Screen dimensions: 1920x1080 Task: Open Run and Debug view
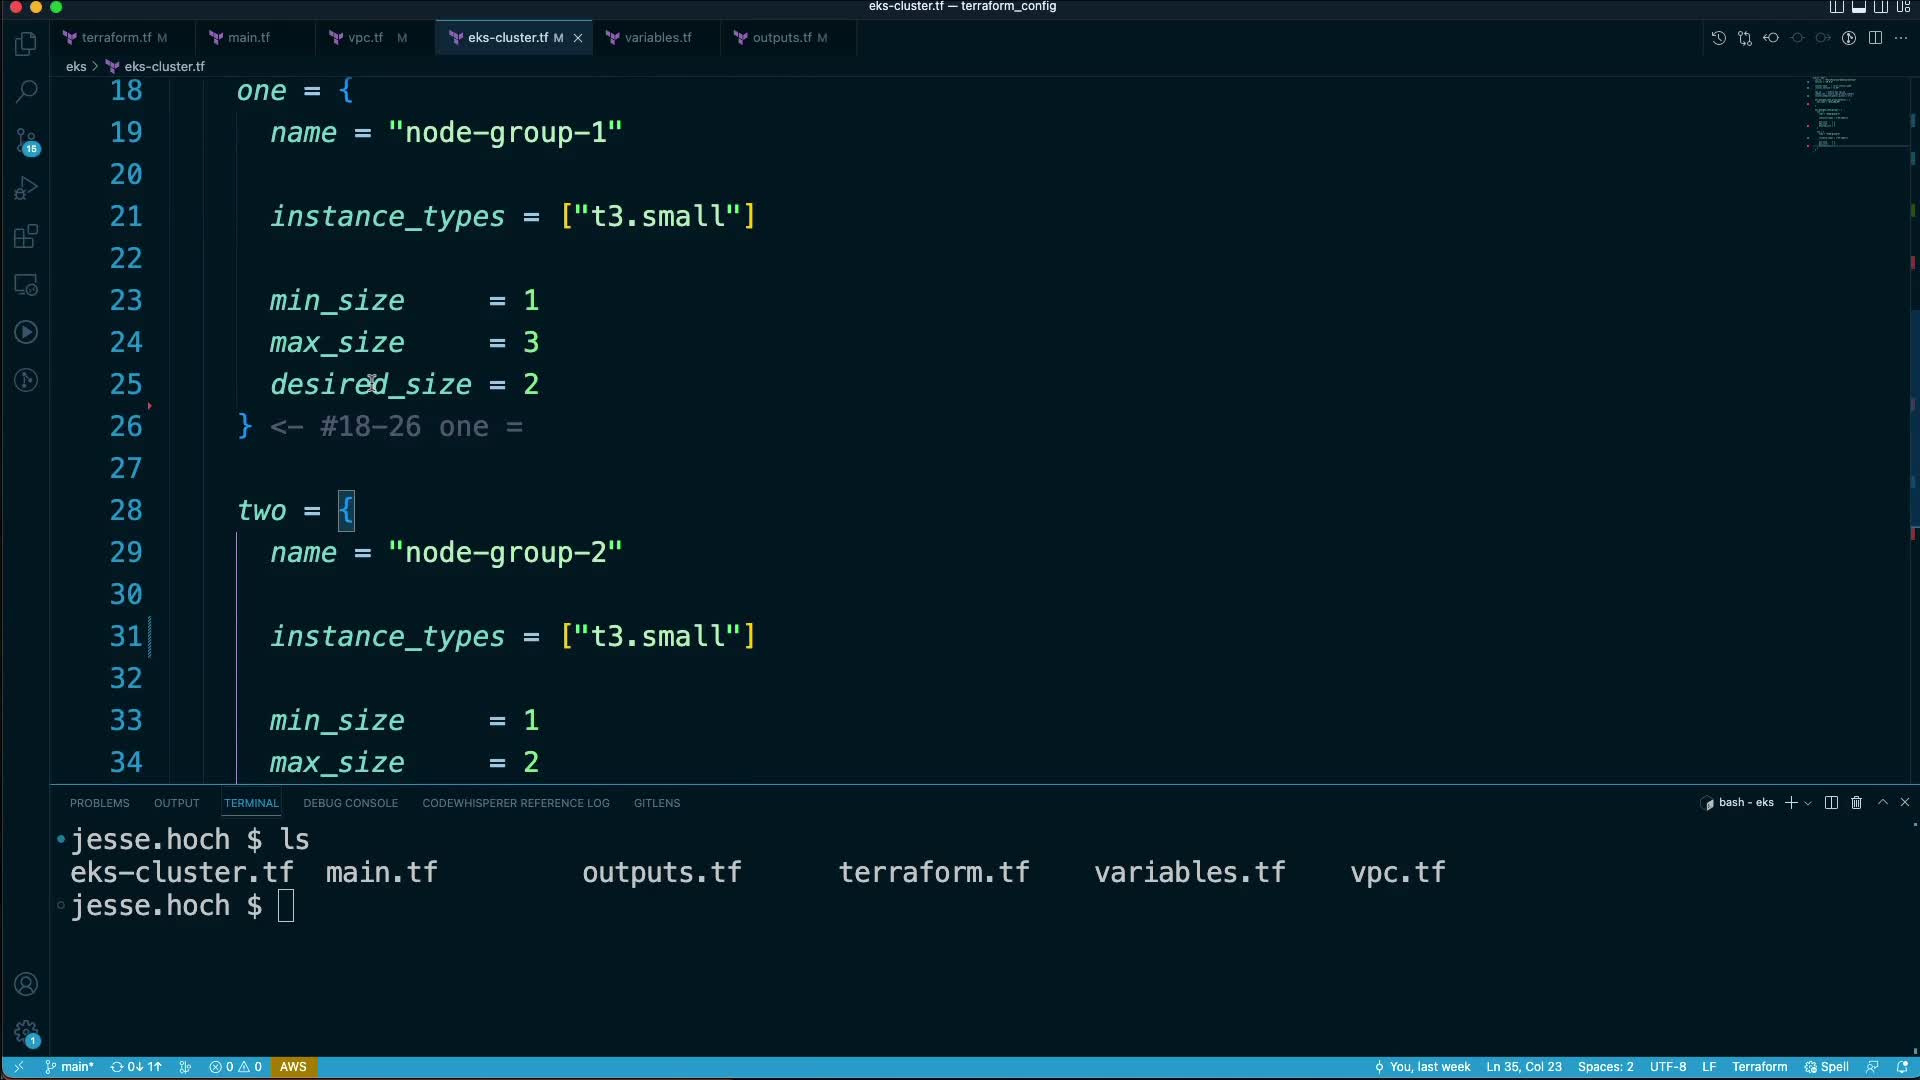[x=27, y=188]
